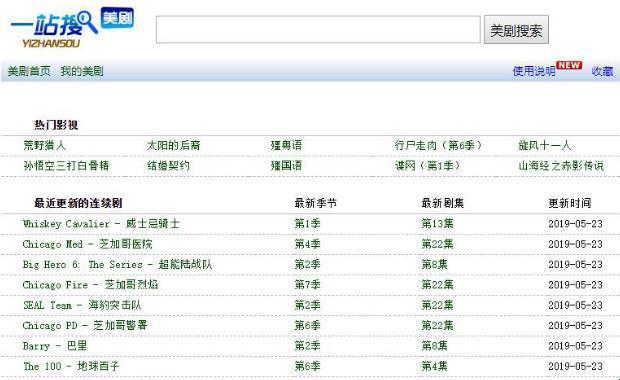Open hot title 孙悟空三打白骨精
Viewport: 620px width, 380px height.
coord(66,165)
